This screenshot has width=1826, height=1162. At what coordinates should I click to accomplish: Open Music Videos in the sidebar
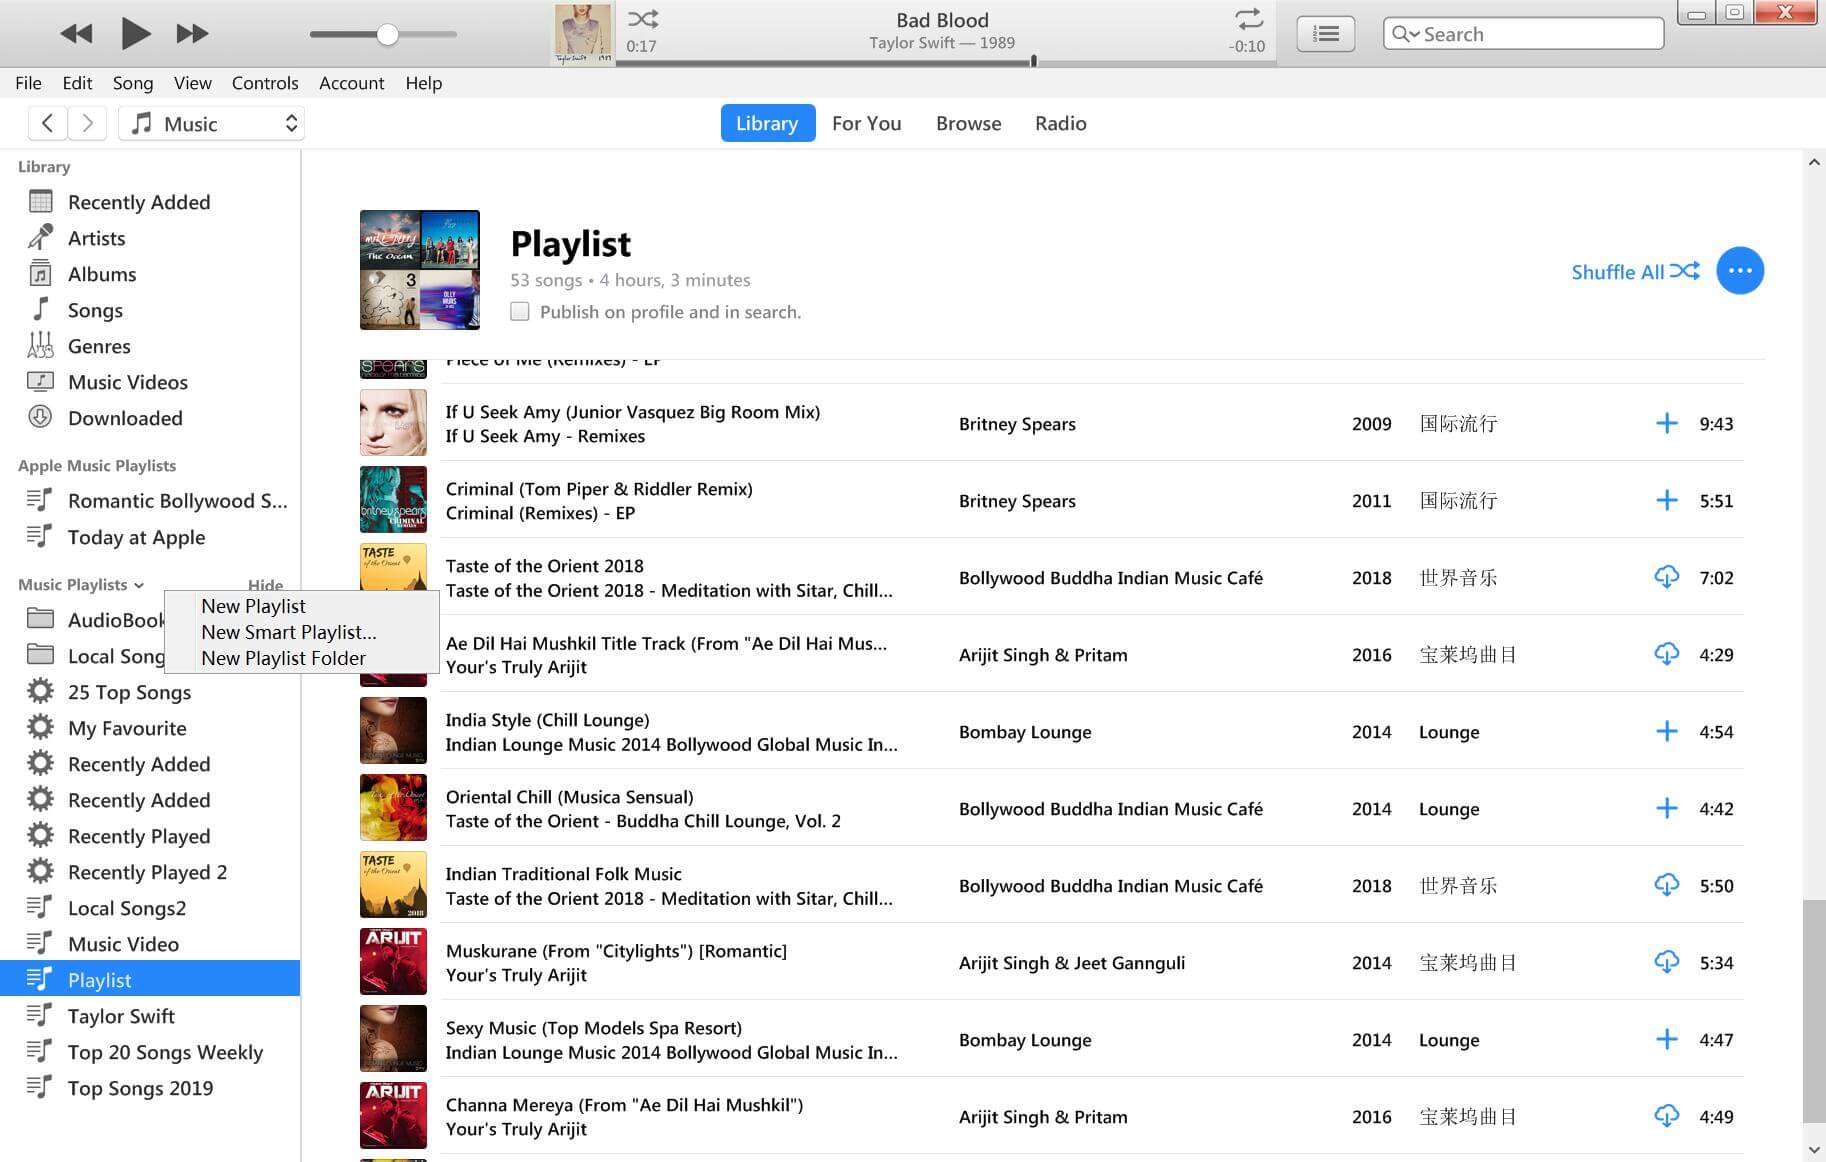pos(128,382)
